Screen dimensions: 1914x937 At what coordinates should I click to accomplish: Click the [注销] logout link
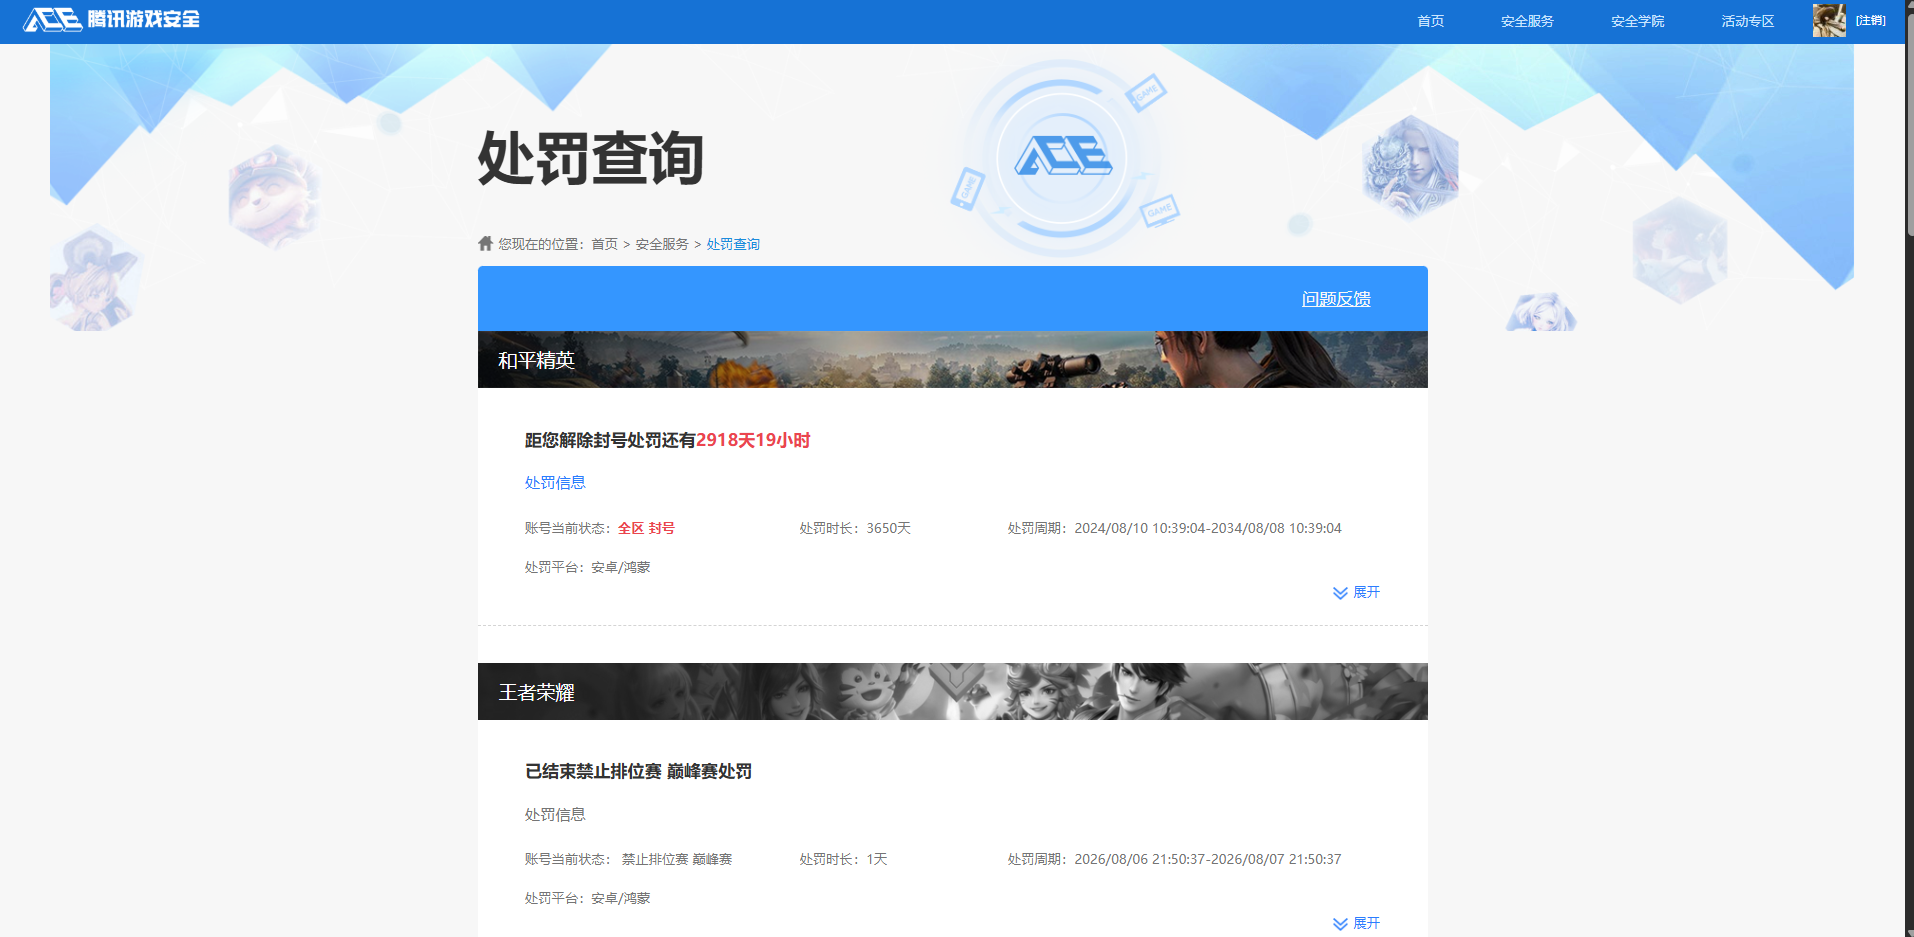(x=1871, y=21)
